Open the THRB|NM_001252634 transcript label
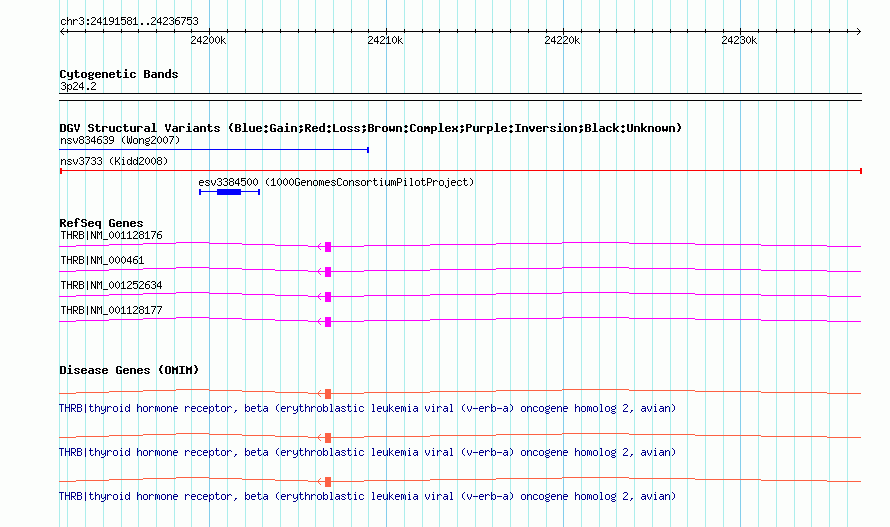Screen dimensions: 890x527 click(111, 285)
